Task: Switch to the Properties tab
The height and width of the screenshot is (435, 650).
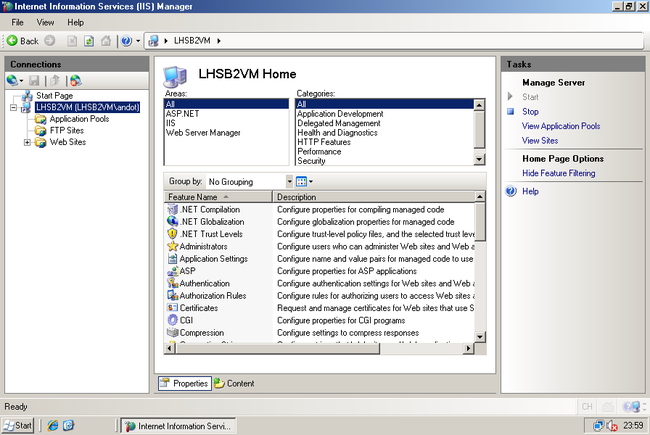Action: (184, 384)
